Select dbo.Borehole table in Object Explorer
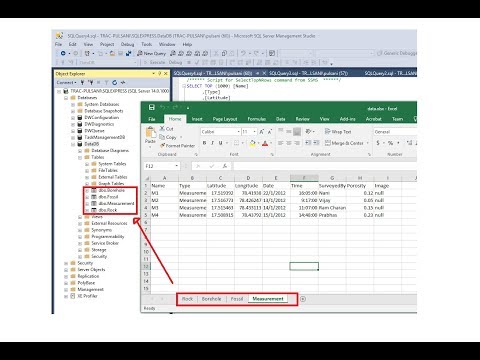Image resolution: width=480 pixels, height=360 pixels. pyautogui.click(x=112, y=190)
